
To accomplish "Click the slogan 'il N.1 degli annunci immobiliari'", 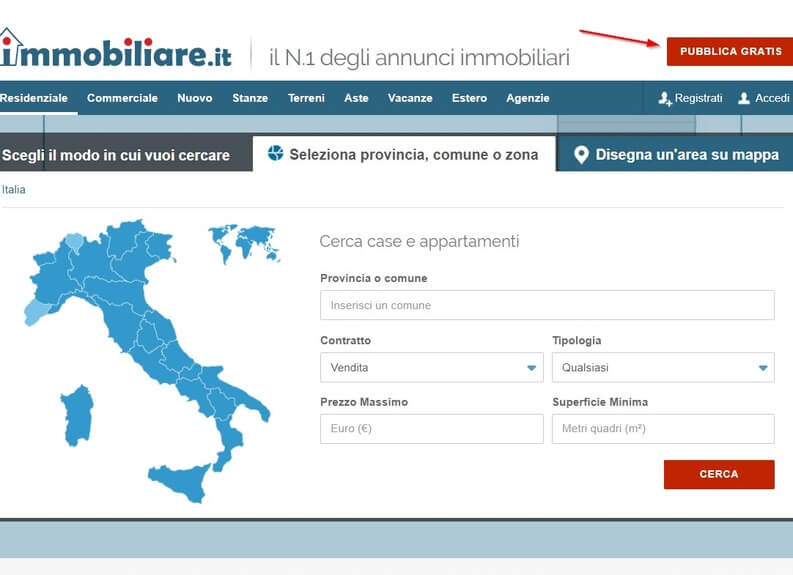I will 419,57.
